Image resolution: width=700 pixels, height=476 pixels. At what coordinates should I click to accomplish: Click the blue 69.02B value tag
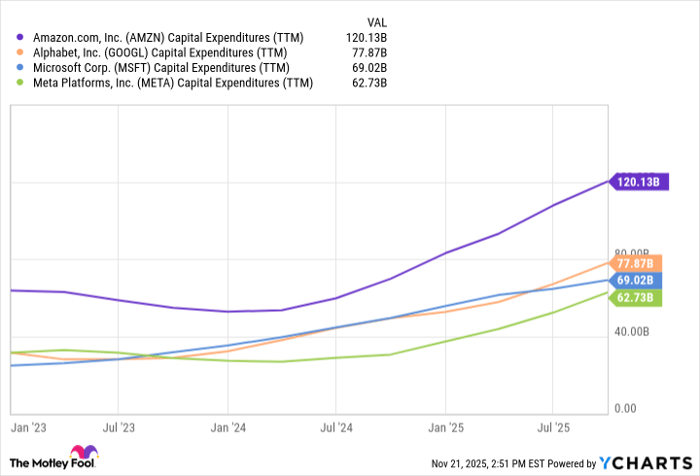pyautogui.click(x=634, y=281)
